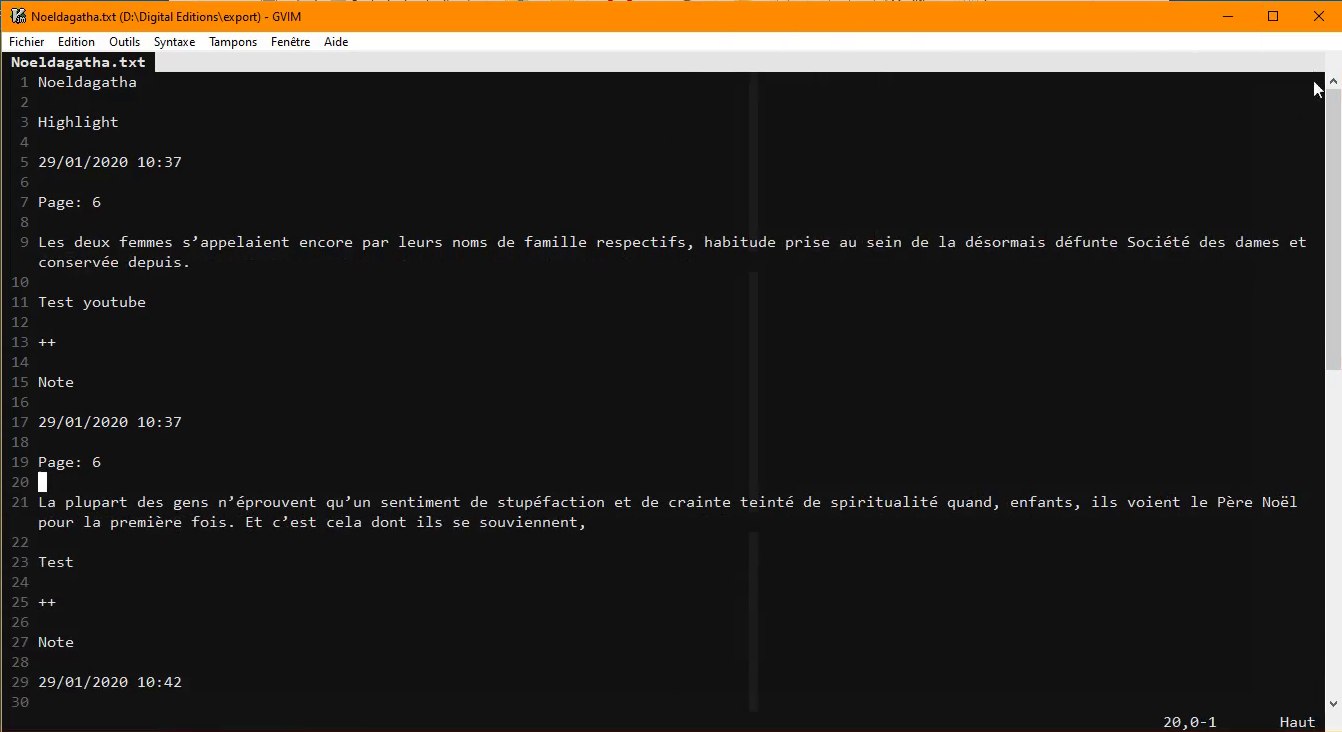Click 'conservée depuis.' wrapped line
The height and width of the screenshot is (732, 1342).
114,262
